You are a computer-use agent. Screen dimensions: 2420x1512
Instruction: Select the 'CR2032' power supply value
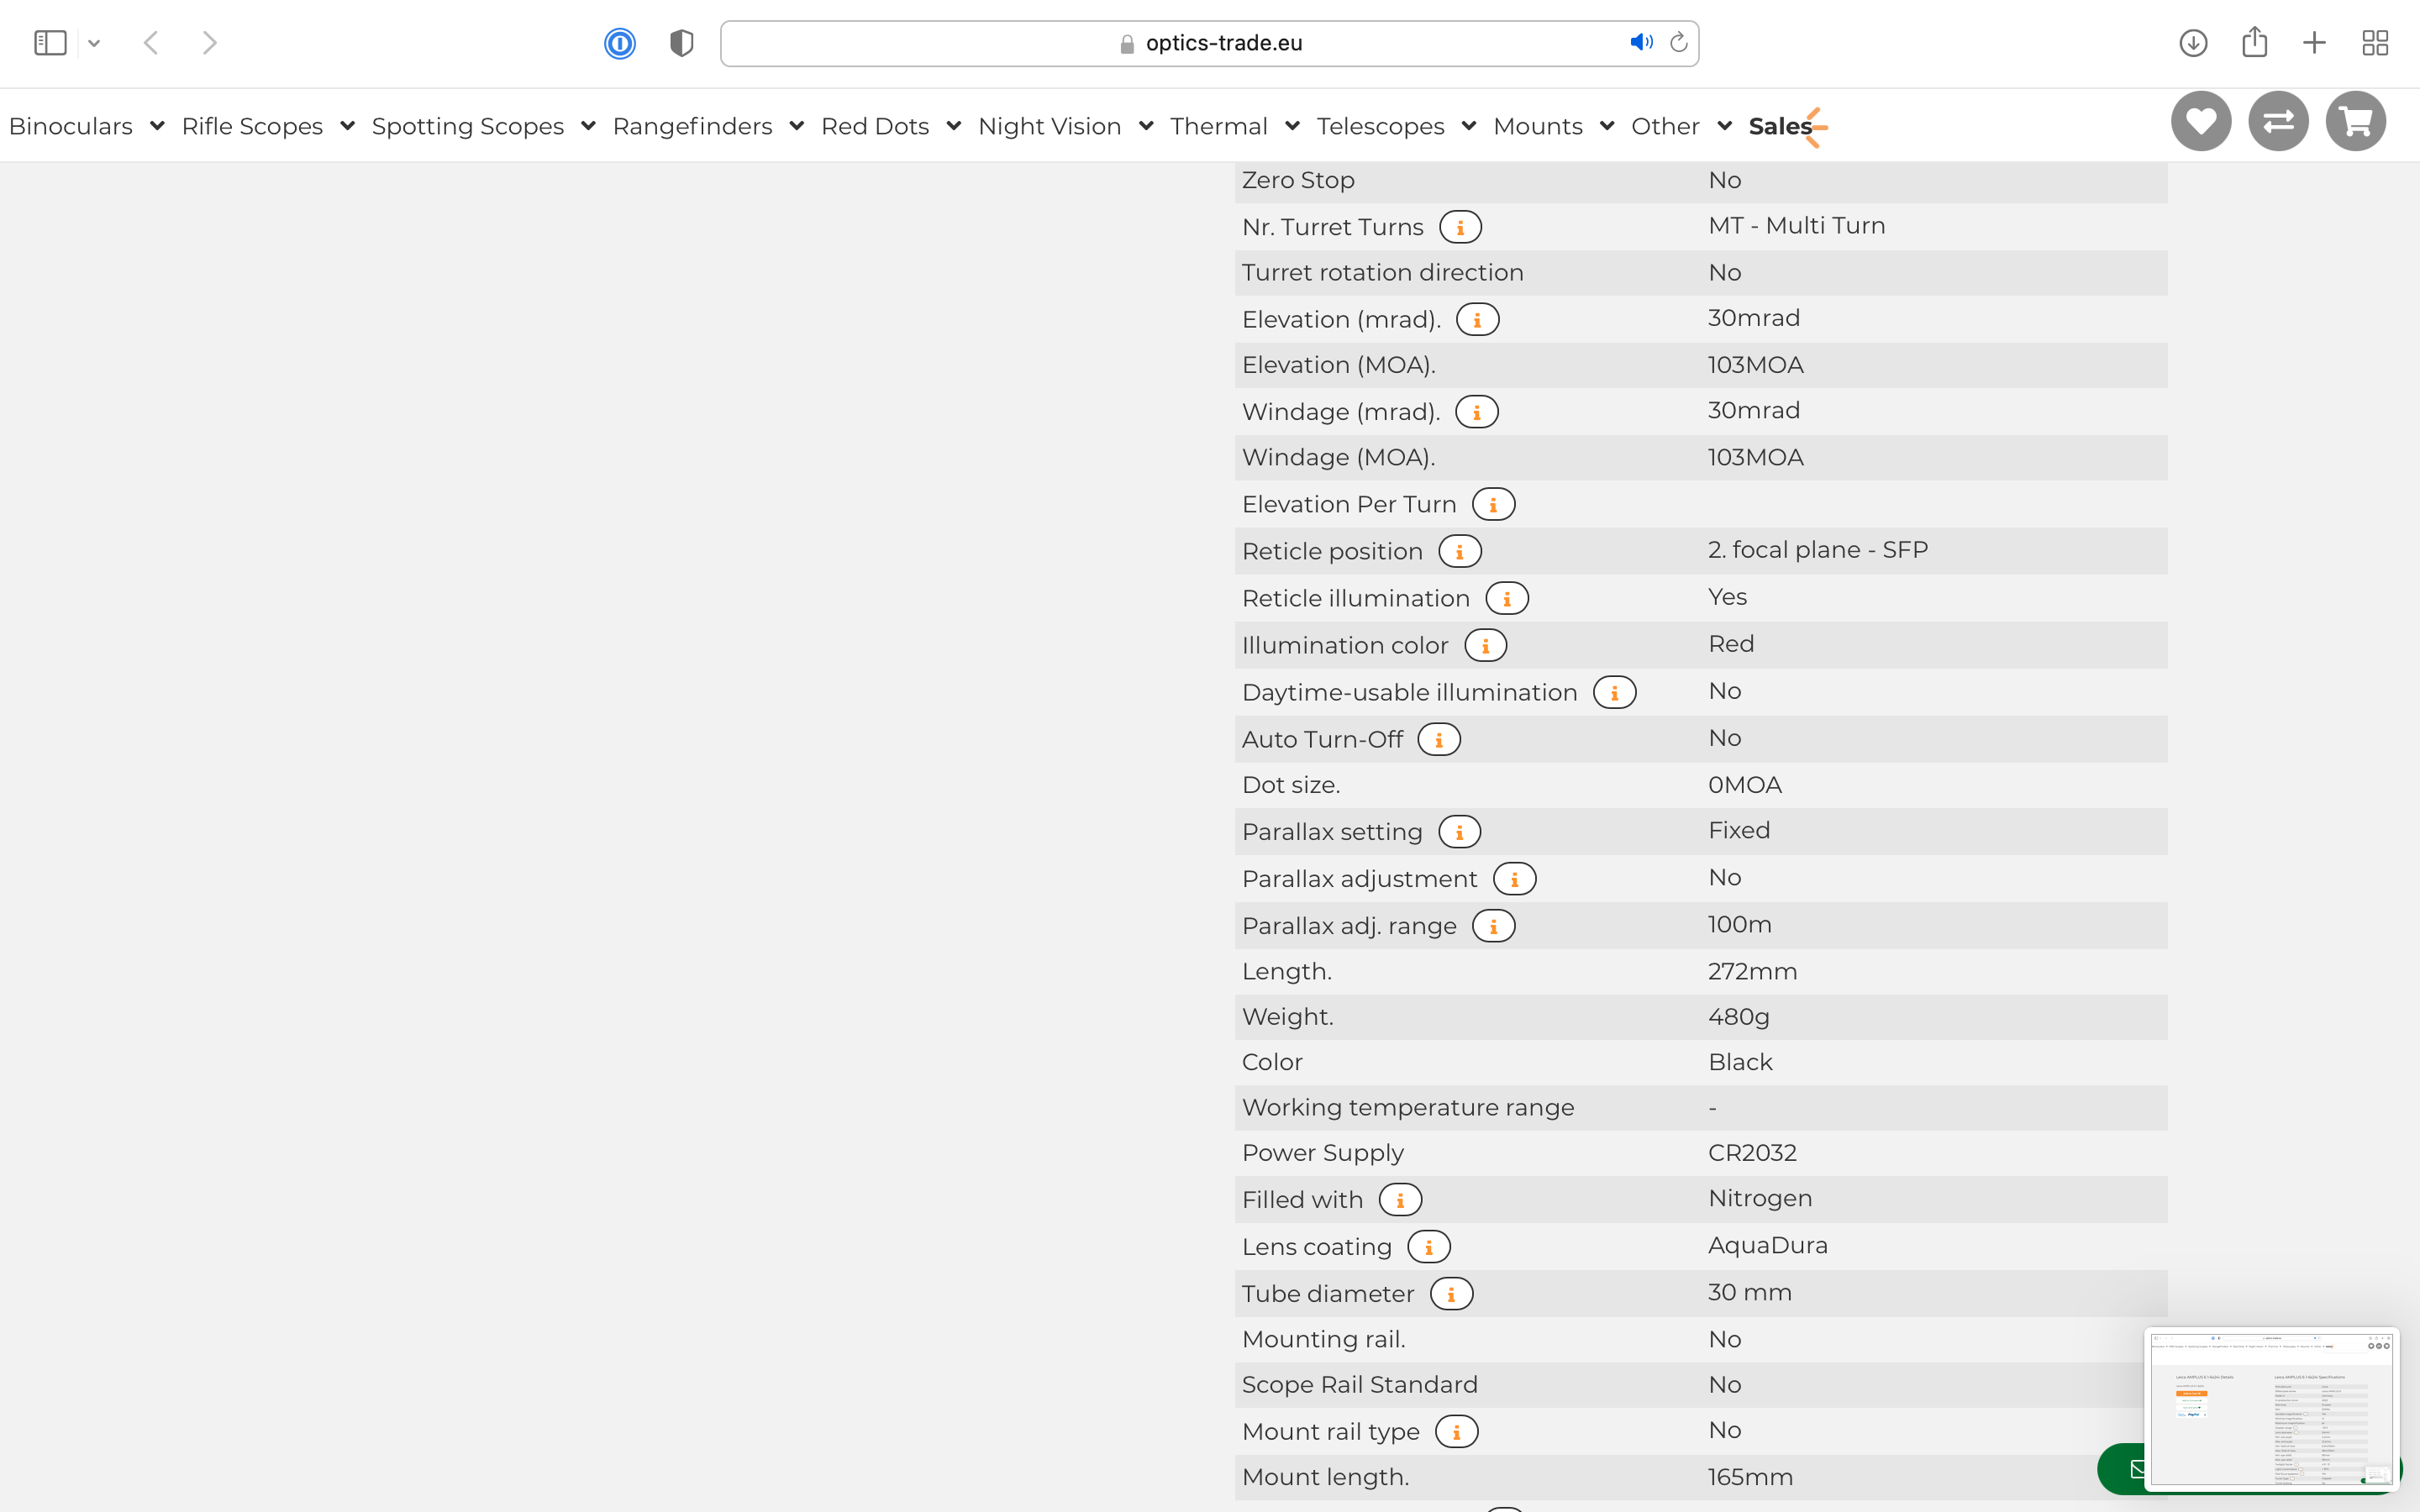(1752, 1153)
